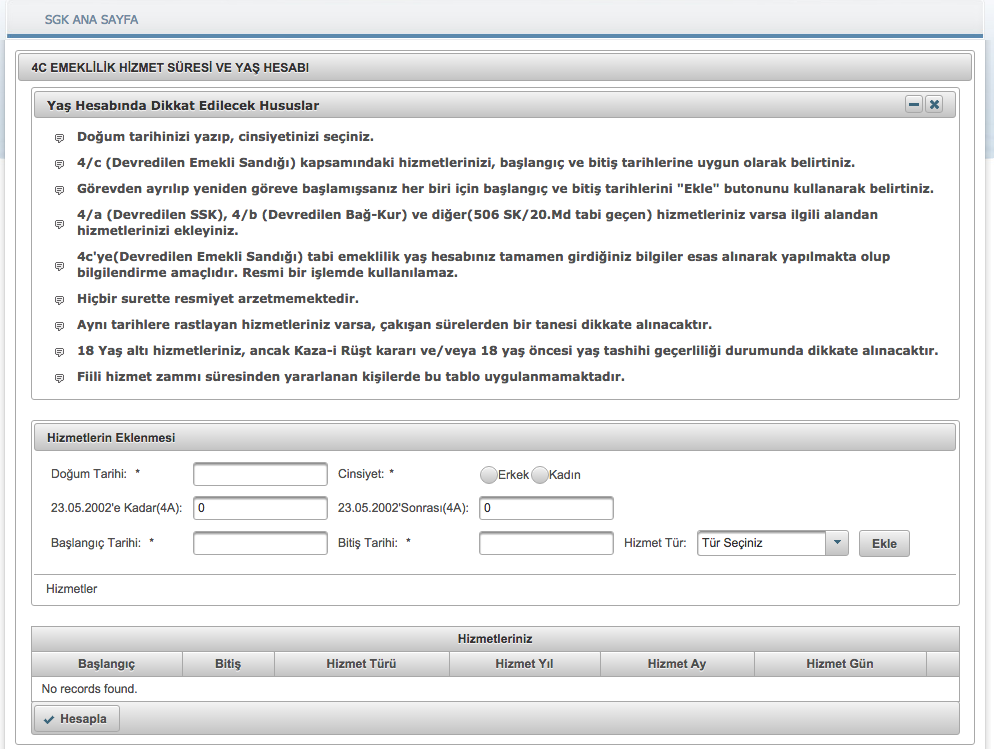994x749 pixels.
Task: Click the Hesapla button
Action: click(77, 719)
